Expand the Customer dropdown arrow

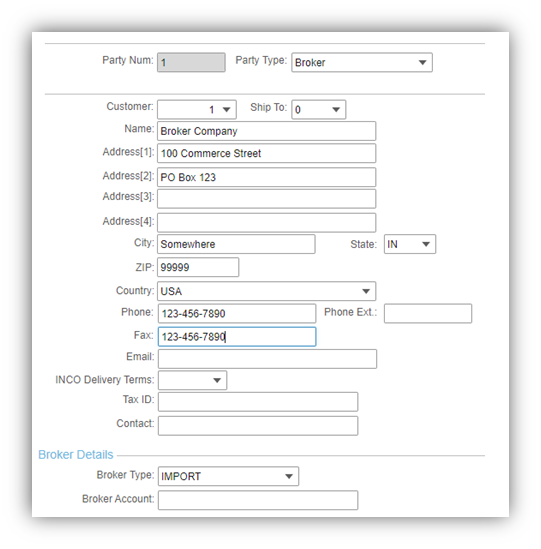tap(227, 110)
